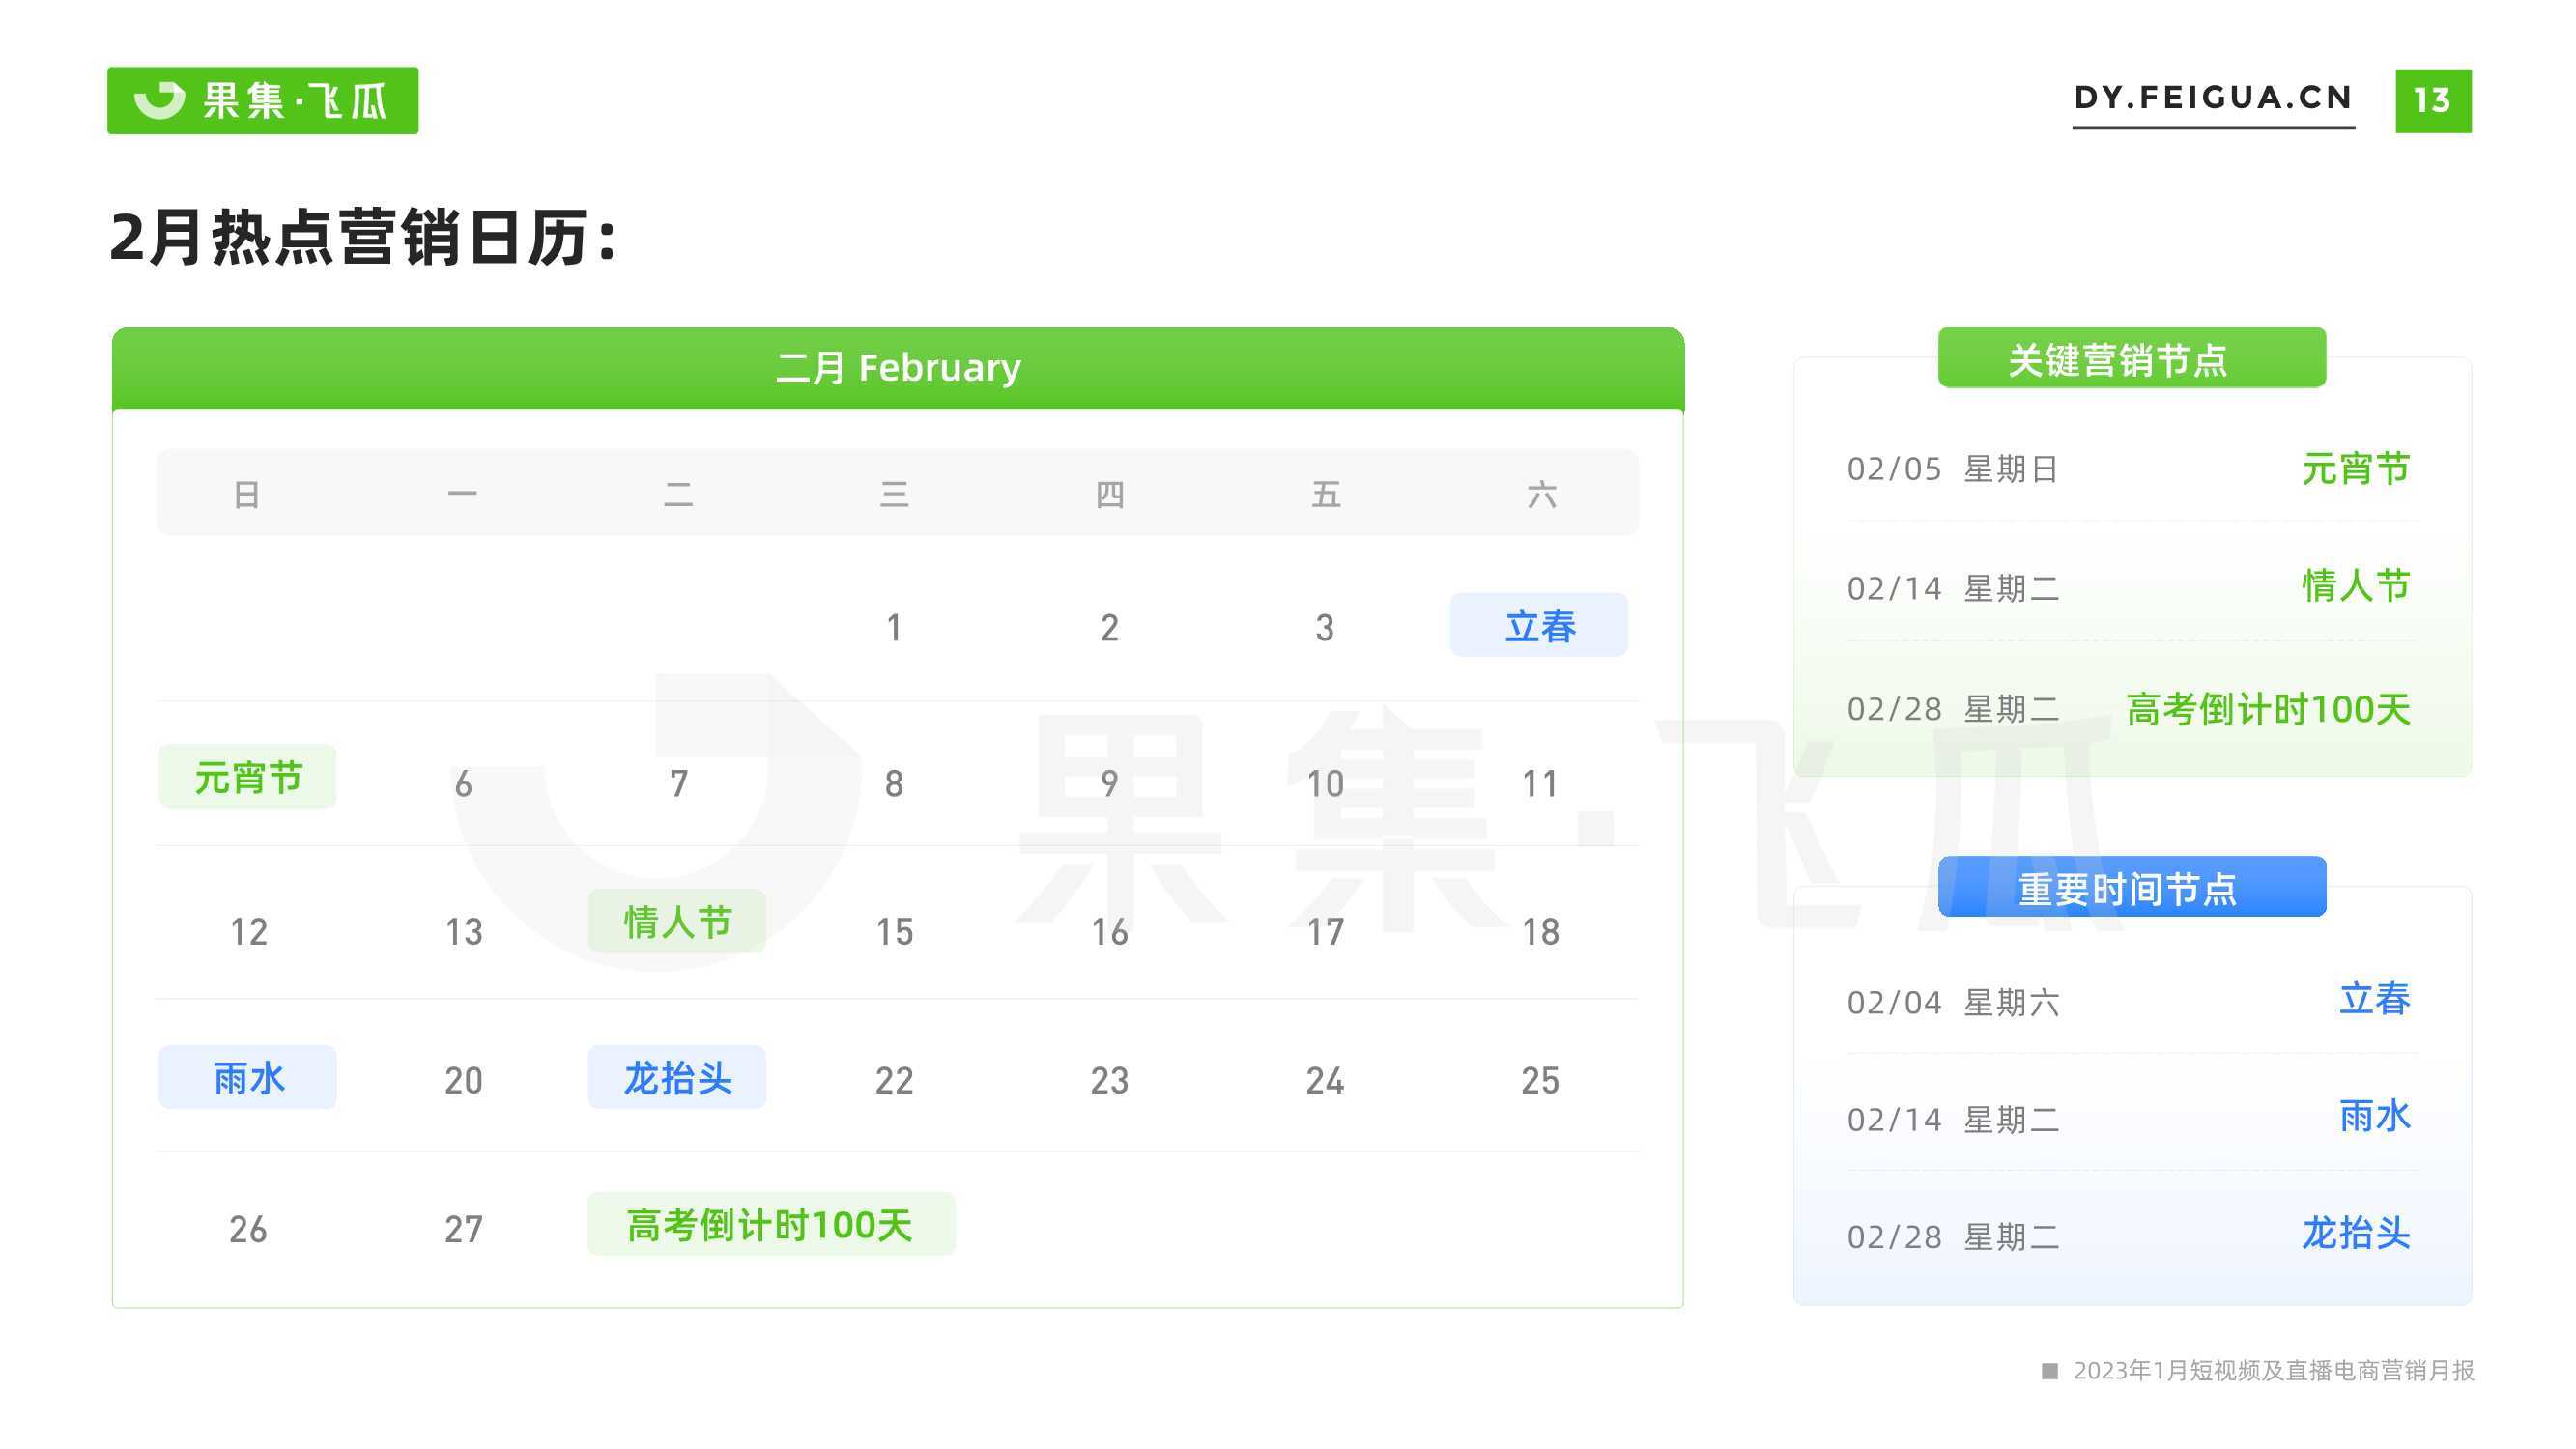Image resolution: width=2576 pixels, height=1449 pixels.
Task: Click the gray square footer bullet icon
Action: (2049, 1370)
